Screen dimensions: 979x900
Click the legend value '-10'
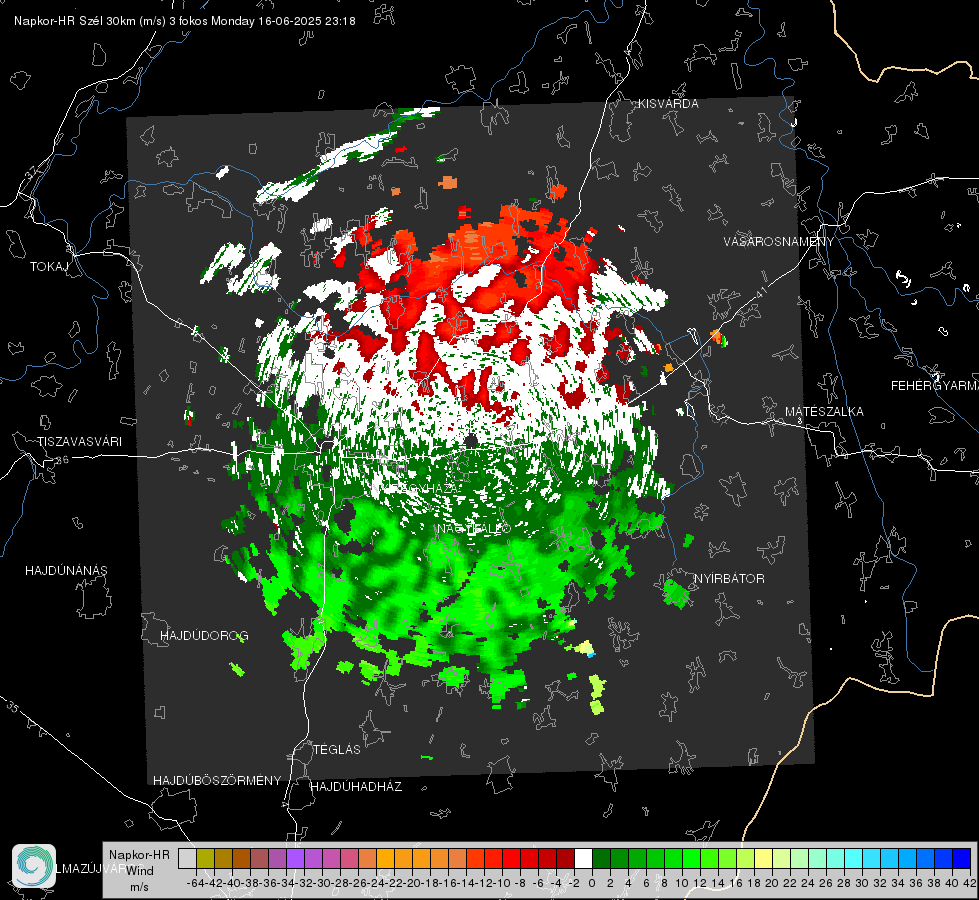click(501, 883)
